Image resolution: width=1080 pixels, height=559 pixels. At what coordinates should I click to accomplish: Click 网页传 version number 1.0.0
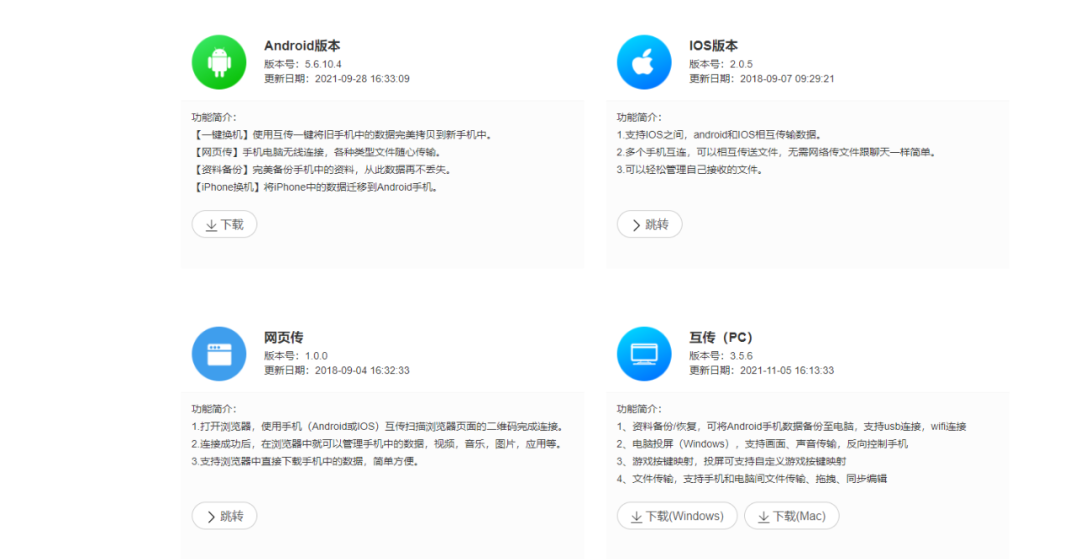tap(316, 356)
